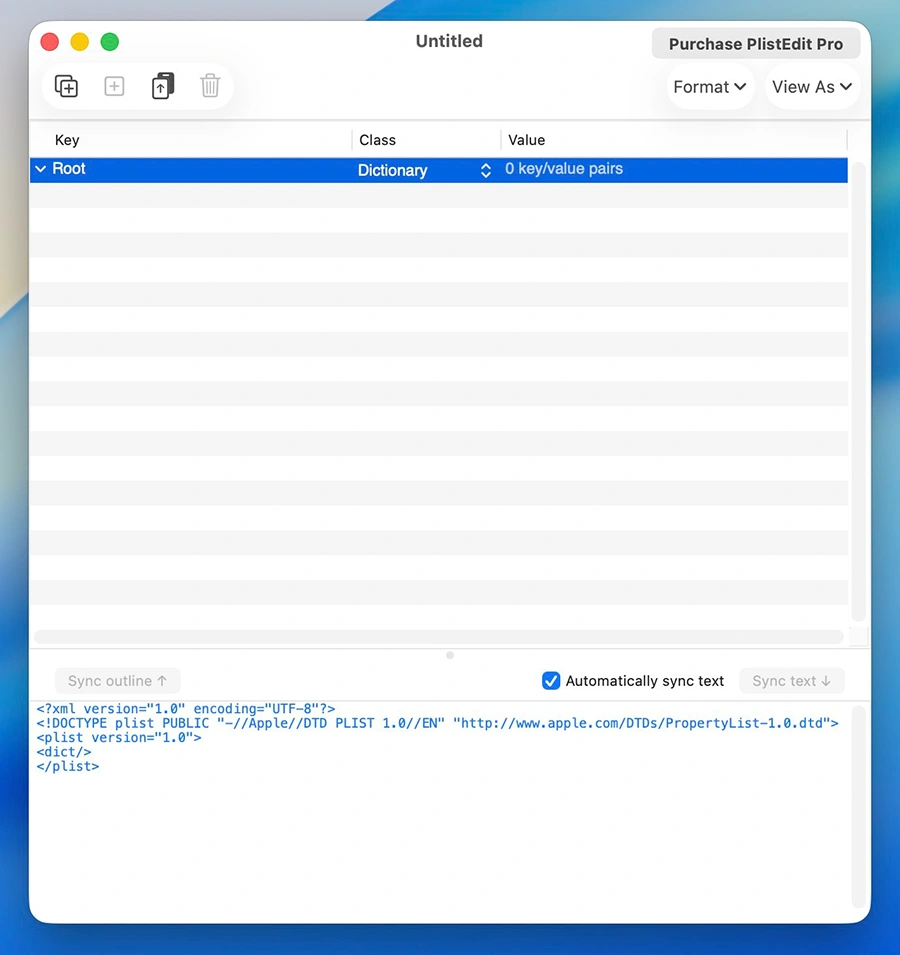
Task: Toggle Automatically sync text checkbox
Action: coord(551,681)
